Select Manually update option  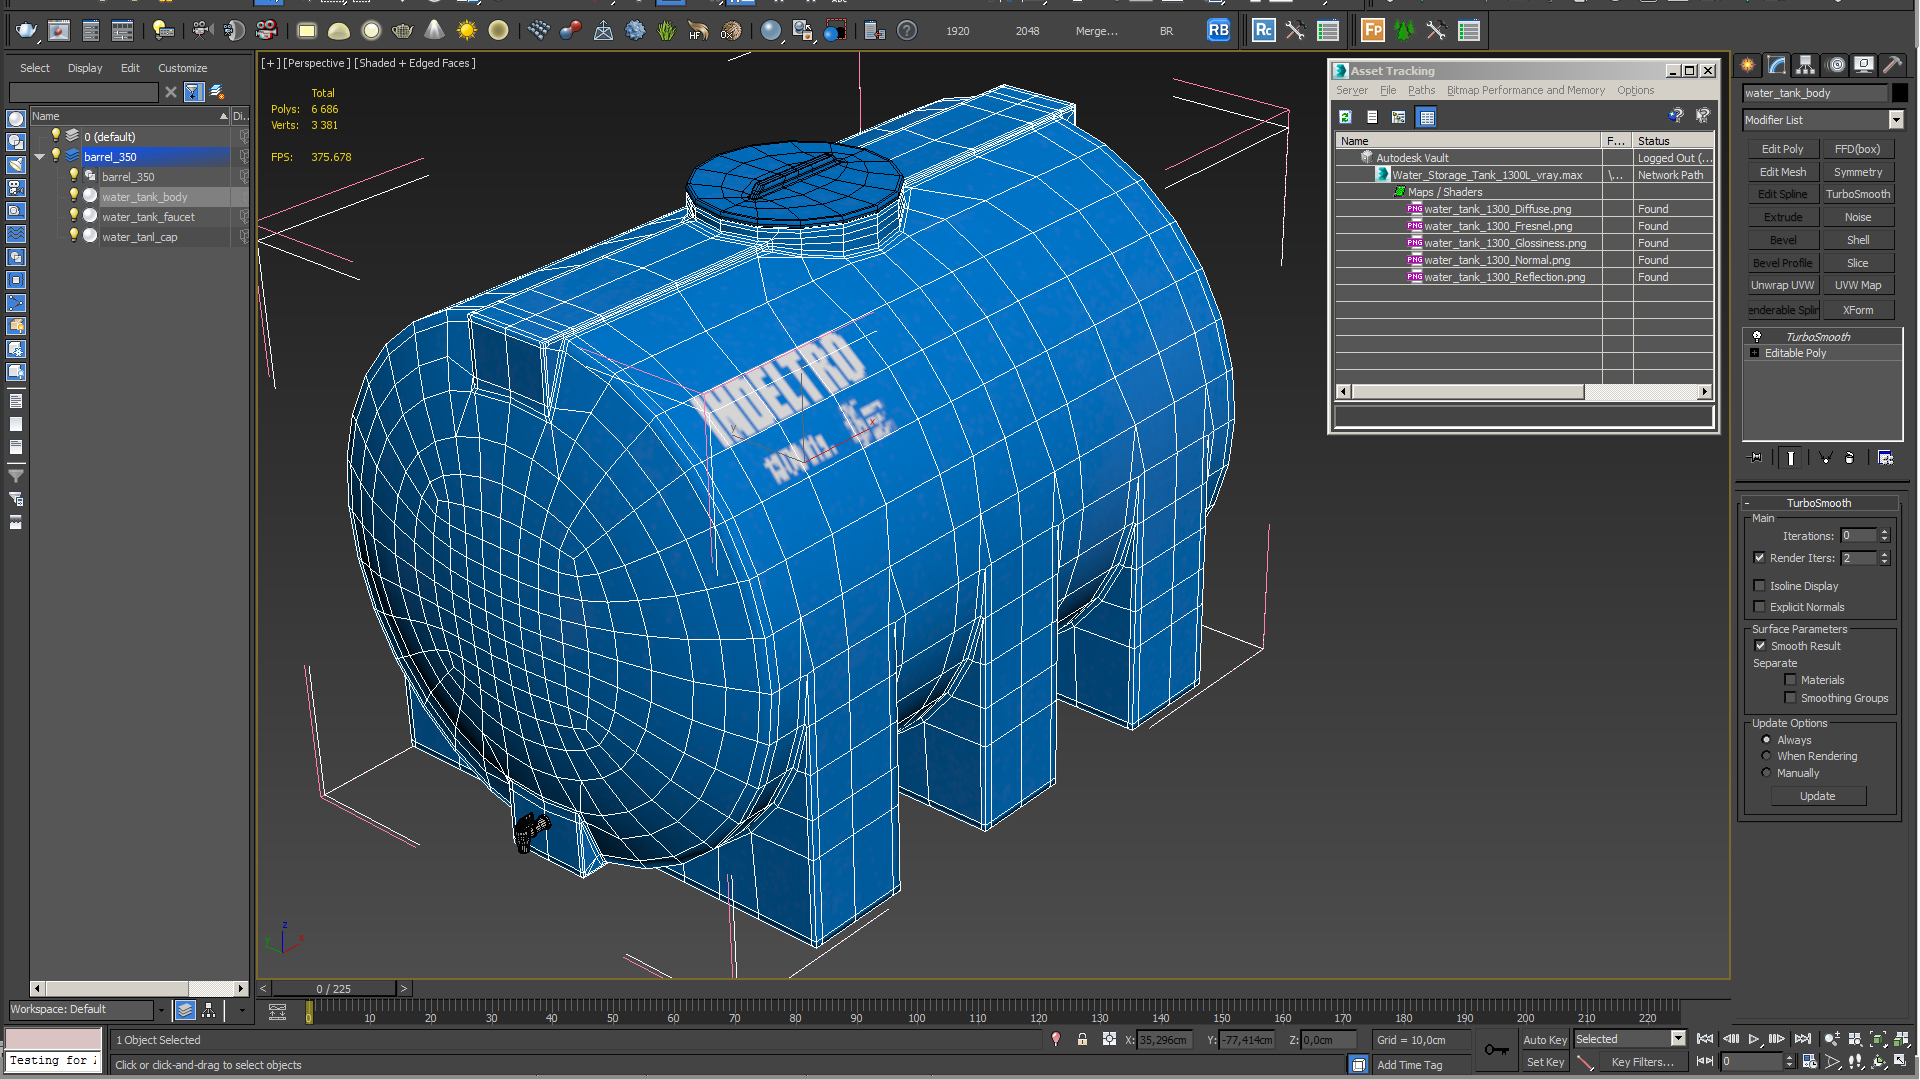(x=1766, y=773)
